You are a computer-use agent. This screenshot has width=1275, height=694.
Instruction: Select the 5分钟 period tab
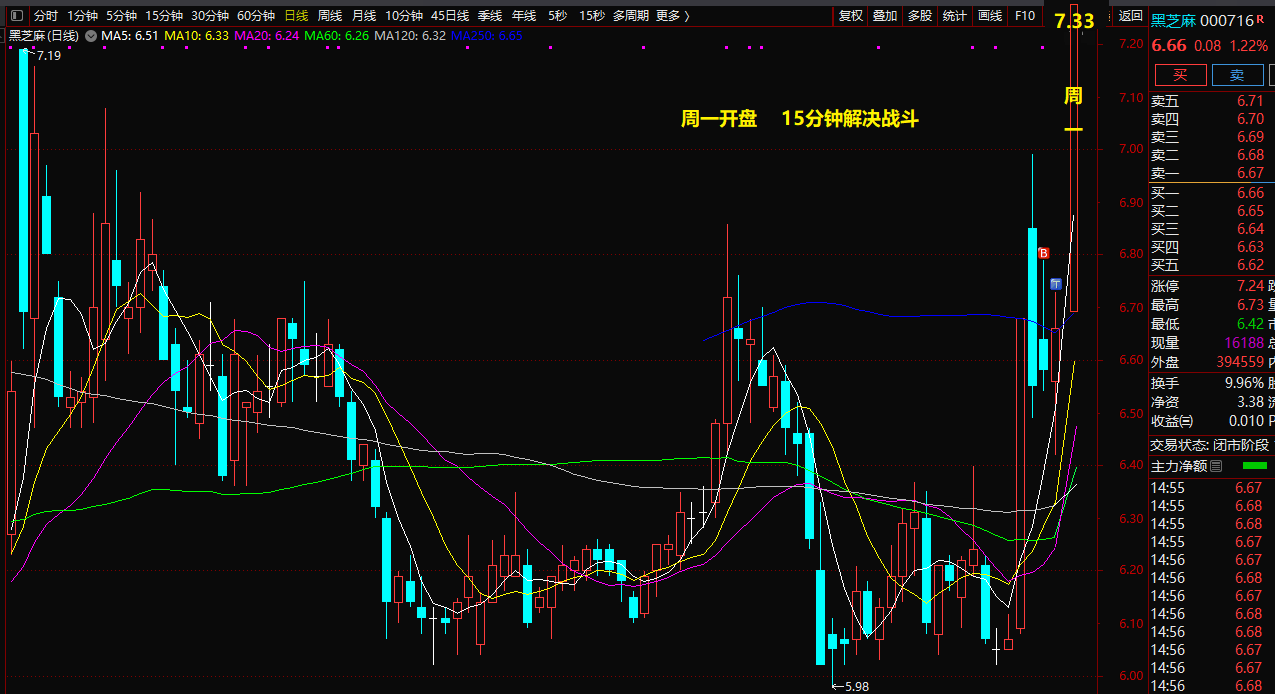tap(121, 16)
